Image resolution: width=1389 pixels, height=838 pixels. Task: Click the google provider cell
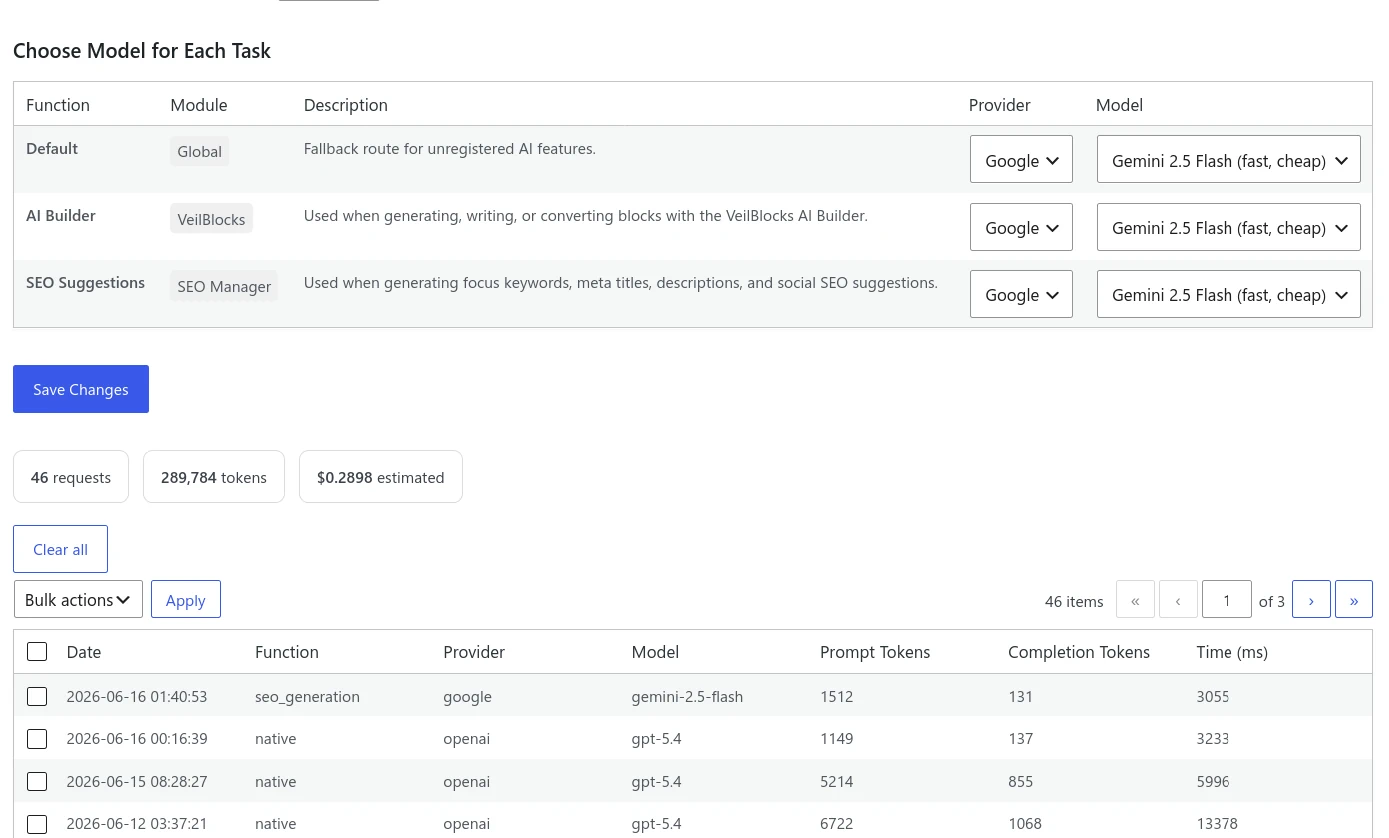[x=467, y=696]
